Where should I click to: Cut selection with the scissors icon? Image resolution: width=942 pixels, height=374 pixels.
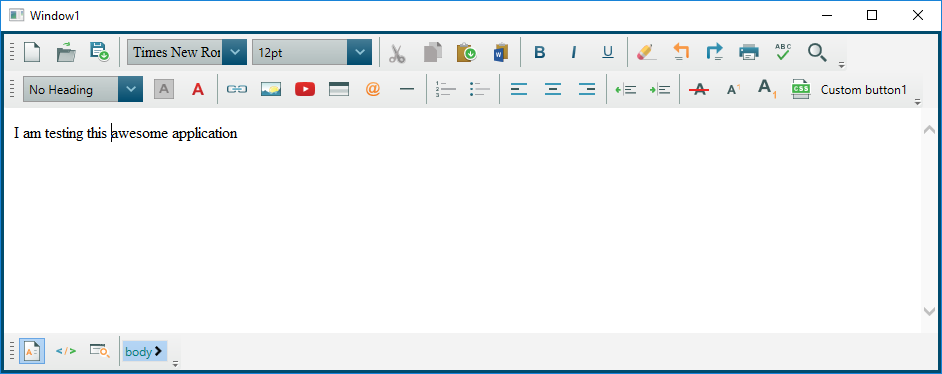pos(397,53)
